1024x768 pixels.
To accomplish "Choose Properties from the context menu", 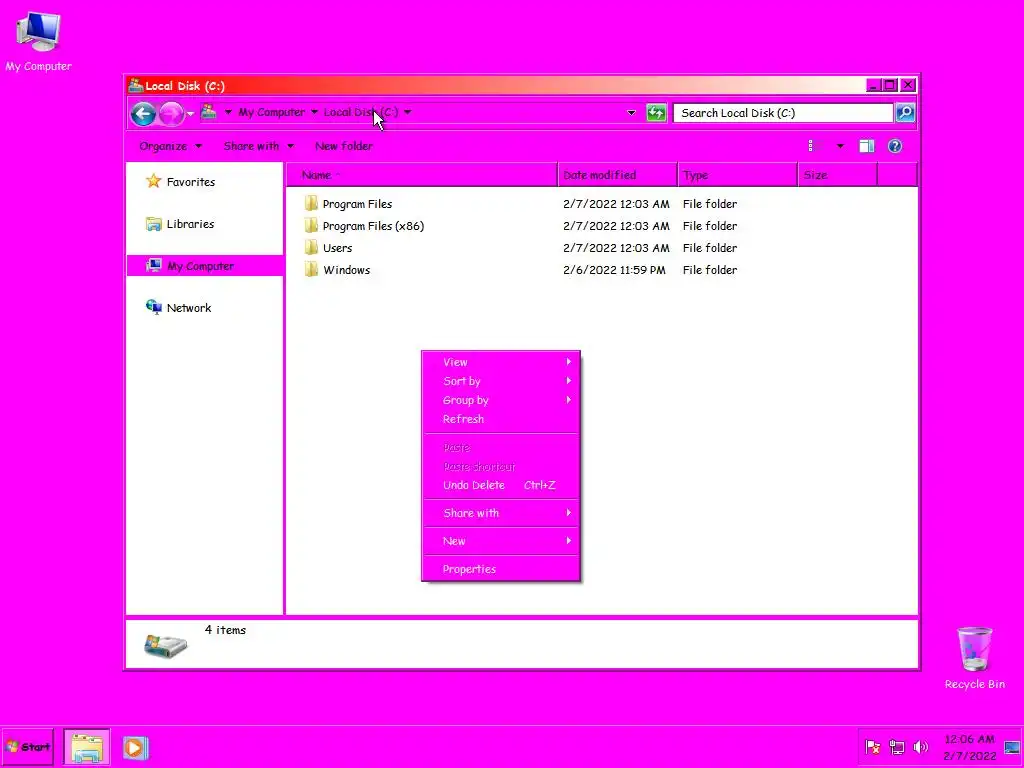I will coord(501,569).
